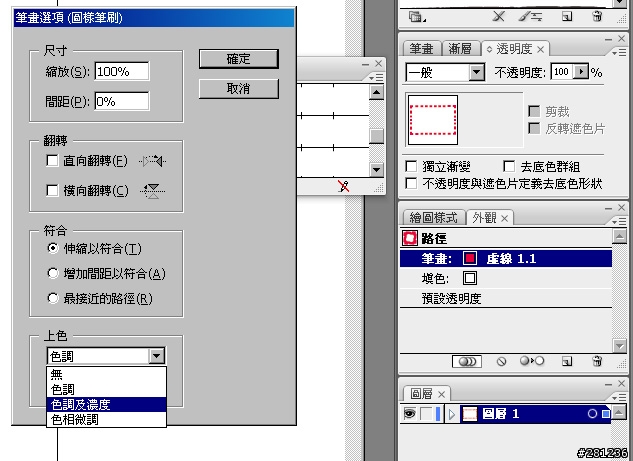Expand 圖層 1 disclosure triangle
Image resolution: width=633 pixels, height=461 pixels.
coord(451,414)
